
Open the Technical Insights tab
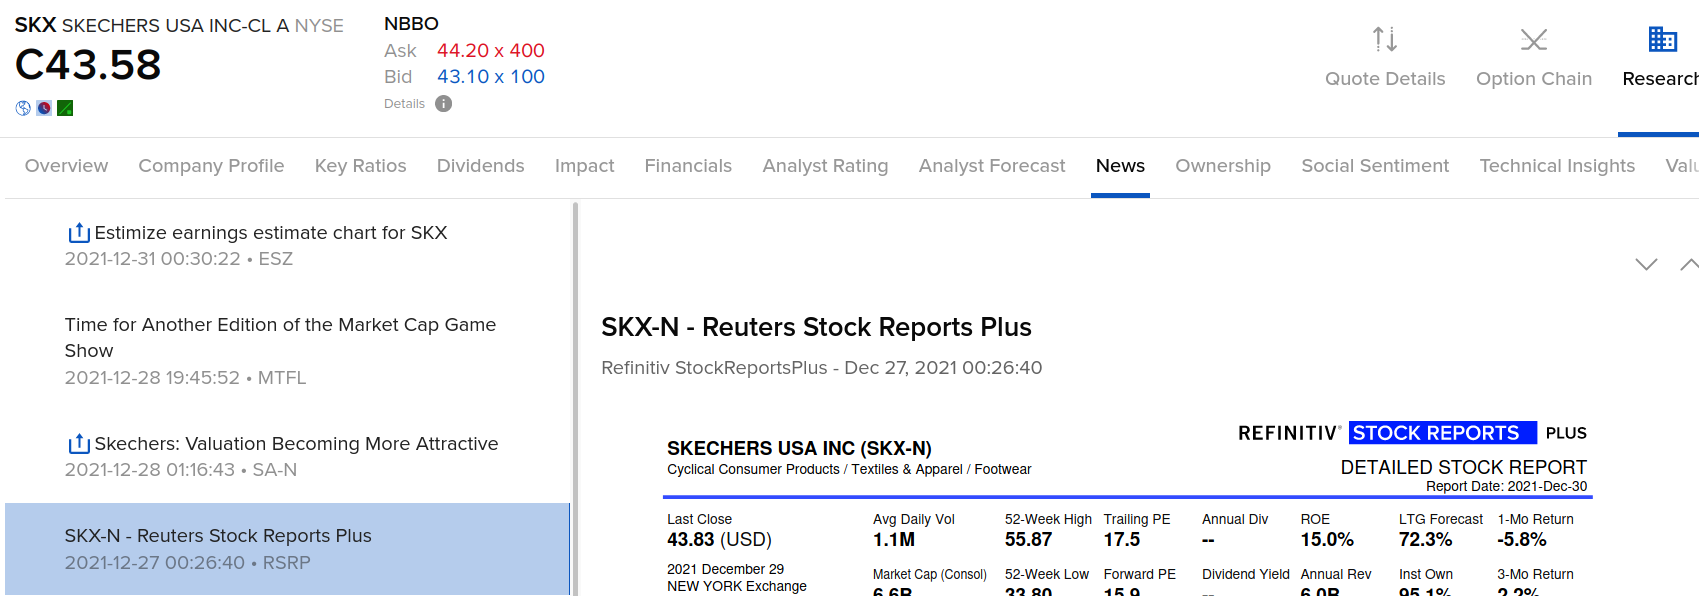click(x=1556, y=166)
